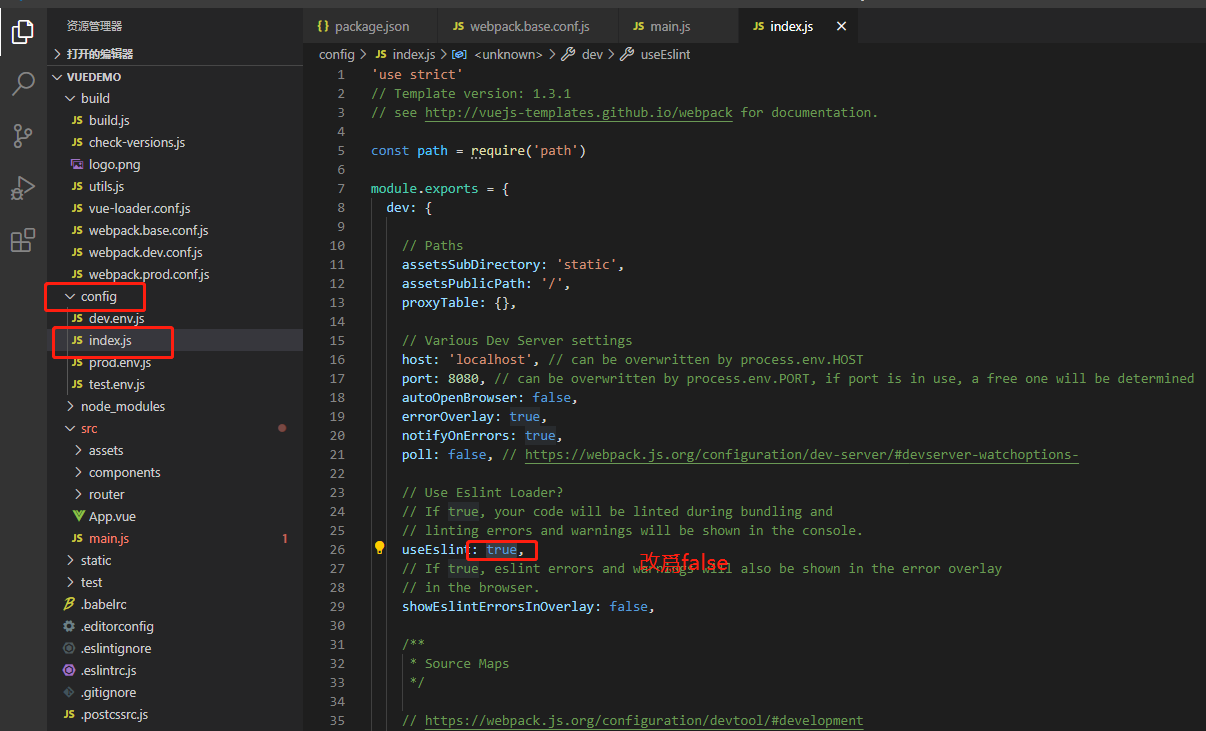
Task: Follow the dev-server watchoptions link on line 21
Action: tap(802, 454)
